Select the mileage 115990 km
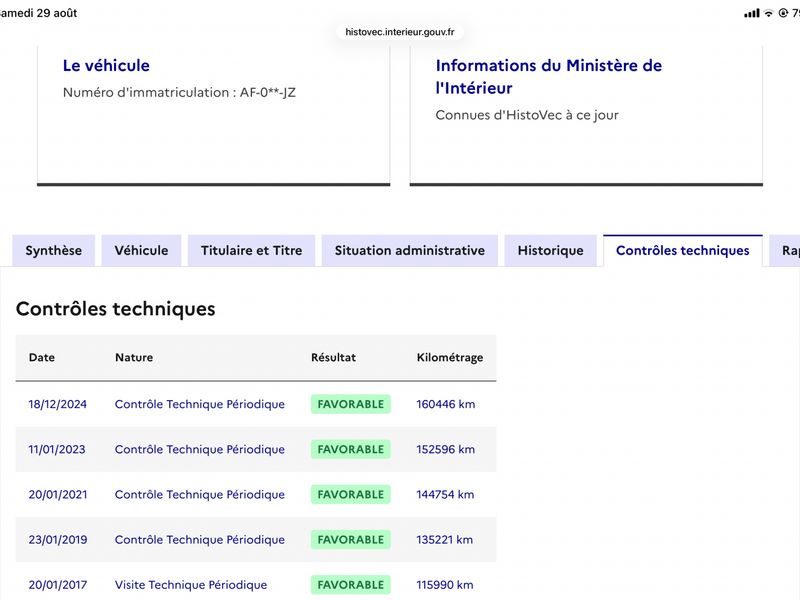The width and height of the screenshot is (800, 600). 444,585
